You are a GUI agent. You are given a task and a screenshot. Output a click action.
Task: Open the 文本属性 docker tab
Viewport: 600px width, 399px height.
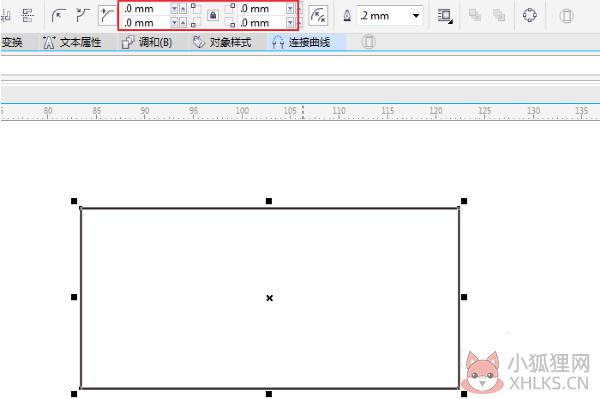point(72,42)
